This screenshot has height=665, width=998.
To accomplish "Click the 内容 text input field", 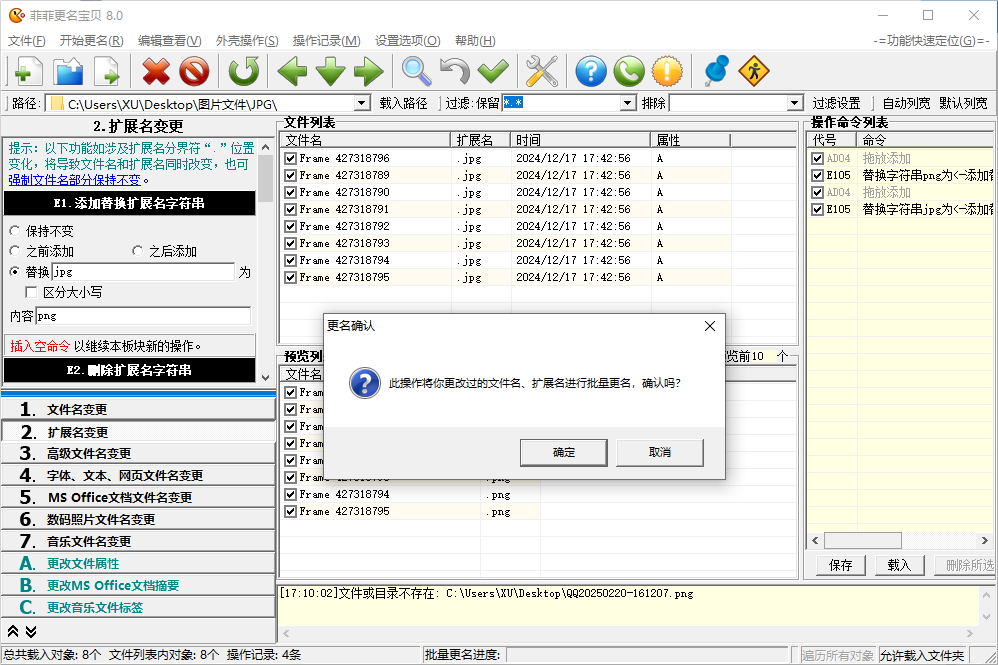I will click(143, 316).
